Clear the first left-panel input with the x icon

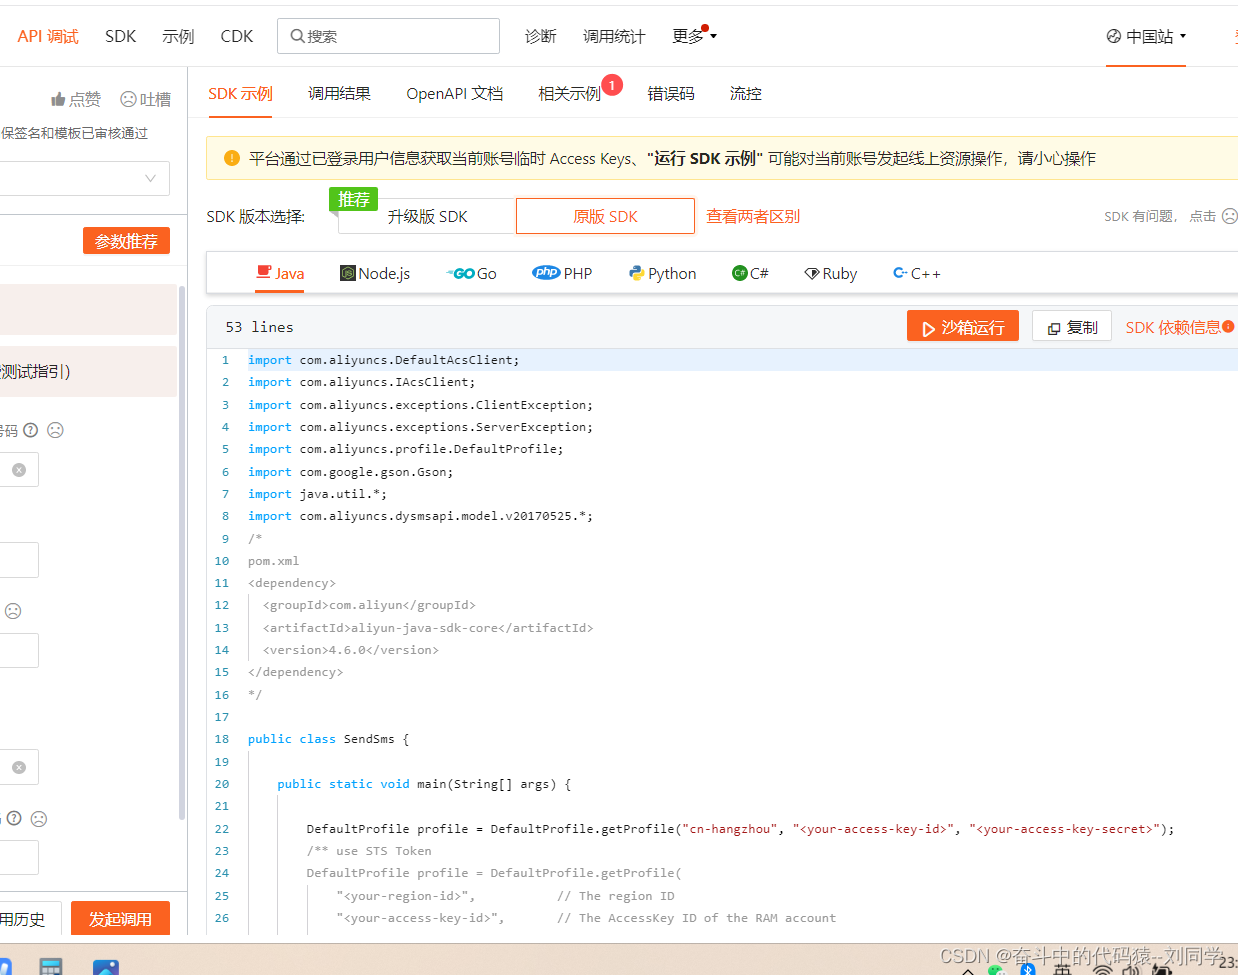pos(19,470)
